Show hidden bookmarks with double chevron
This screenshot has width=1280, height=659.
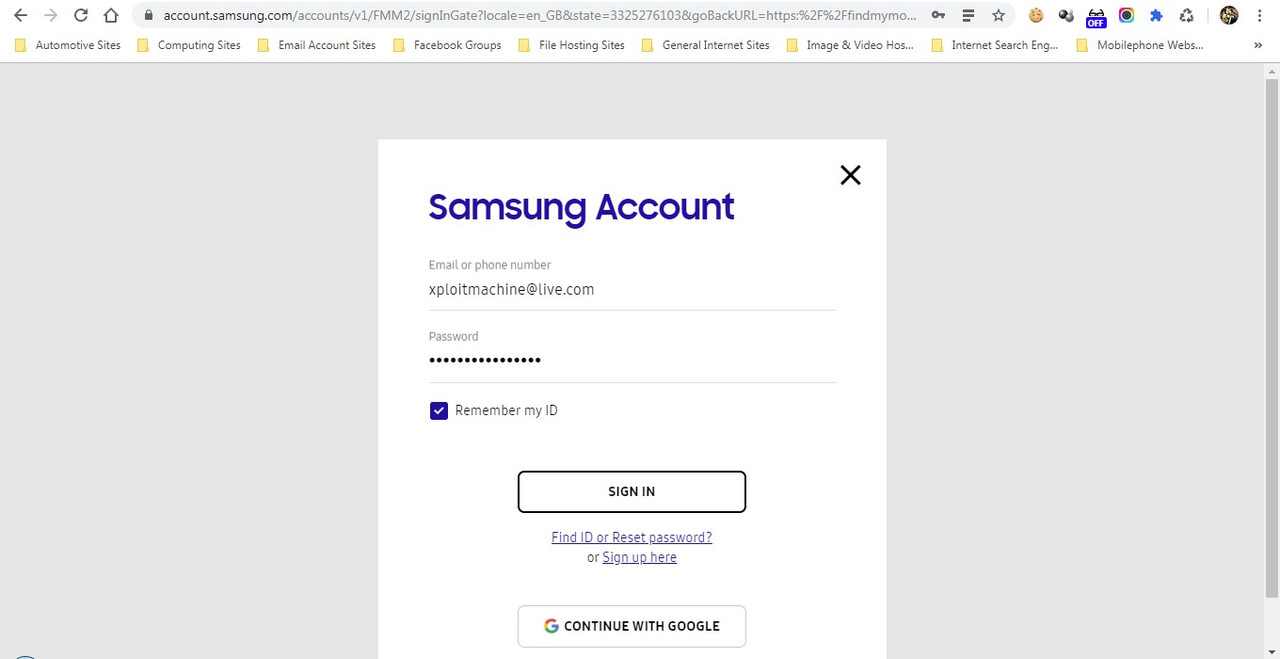[x=1257, y=45]
